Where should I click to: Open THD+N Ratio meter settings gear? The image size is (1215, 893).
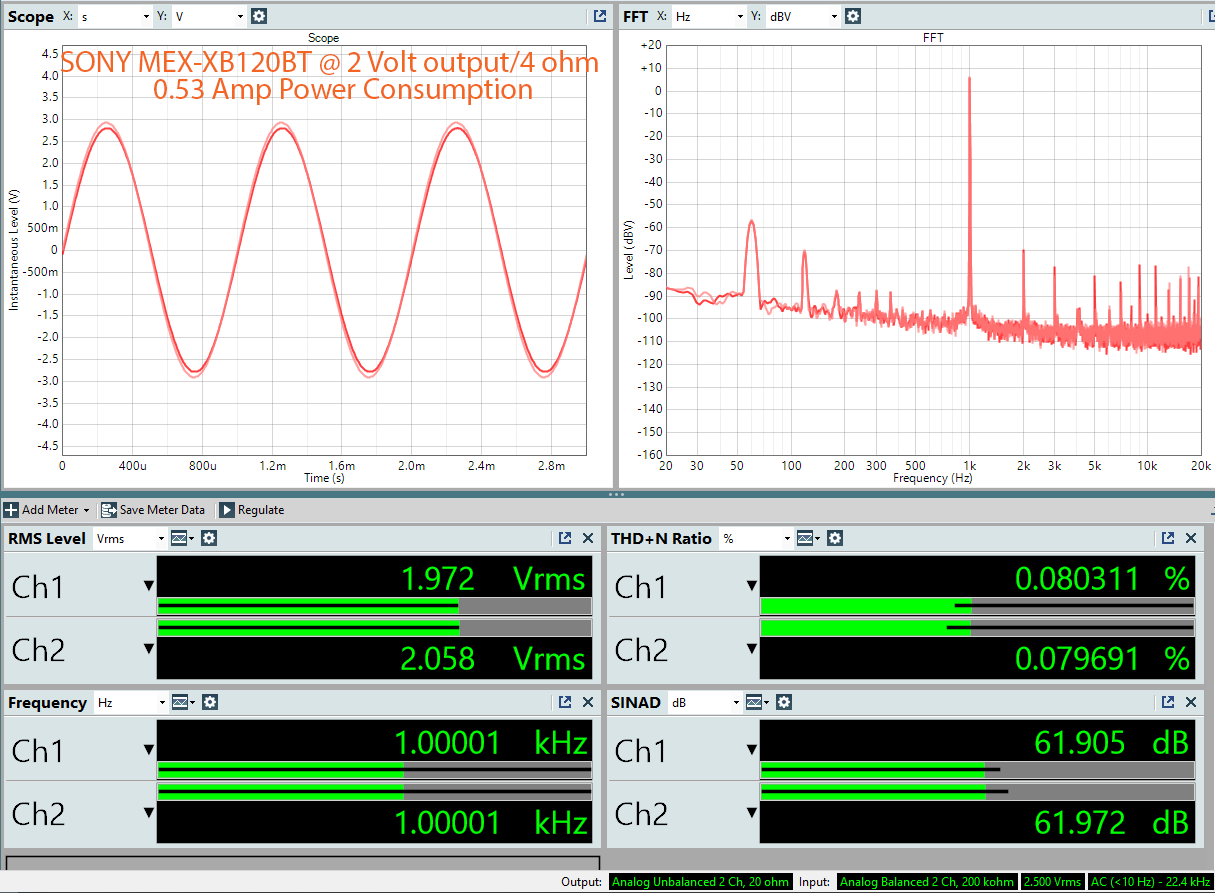click(835, 538)
